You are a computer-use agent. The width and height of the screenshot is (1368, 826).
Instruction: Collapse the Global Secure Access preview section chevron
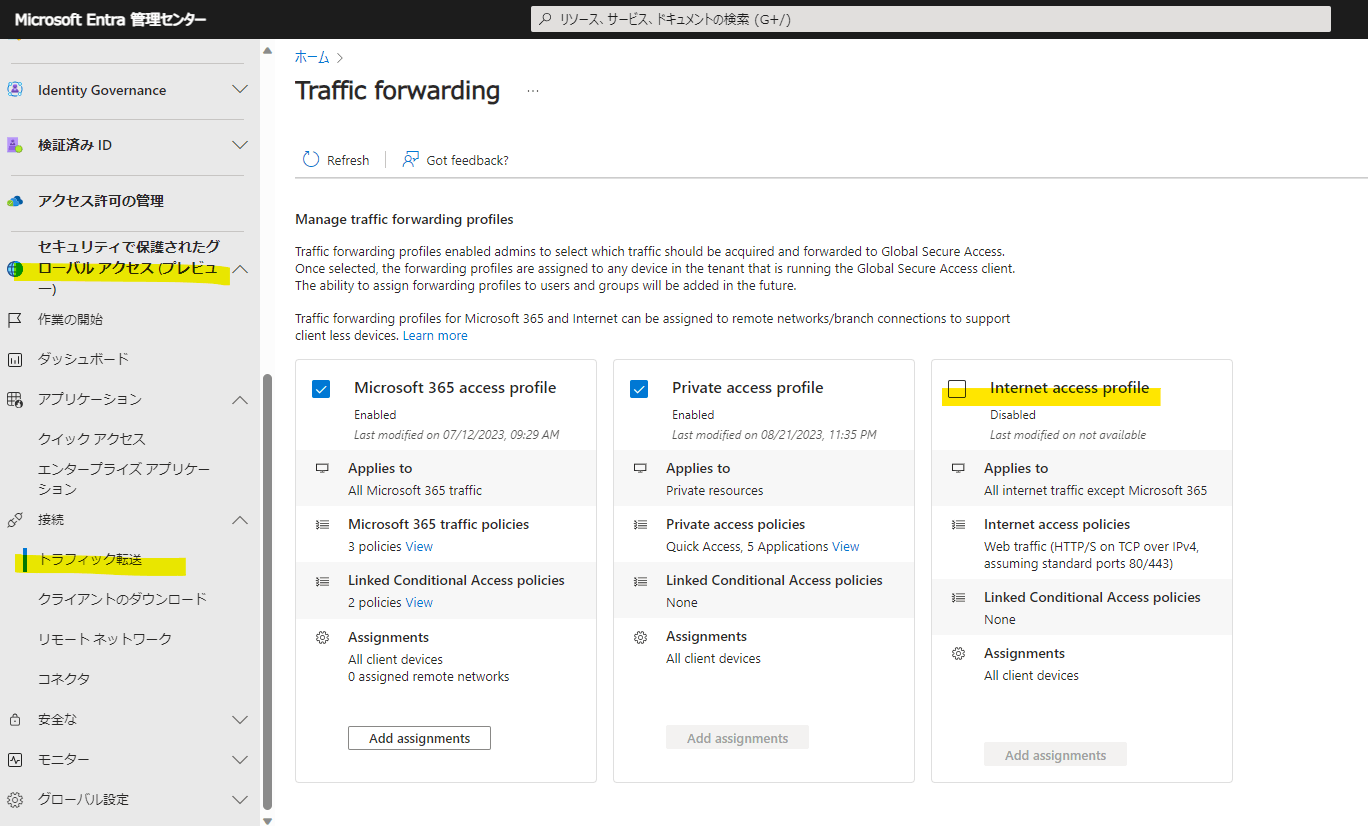(x=240, y=268)
